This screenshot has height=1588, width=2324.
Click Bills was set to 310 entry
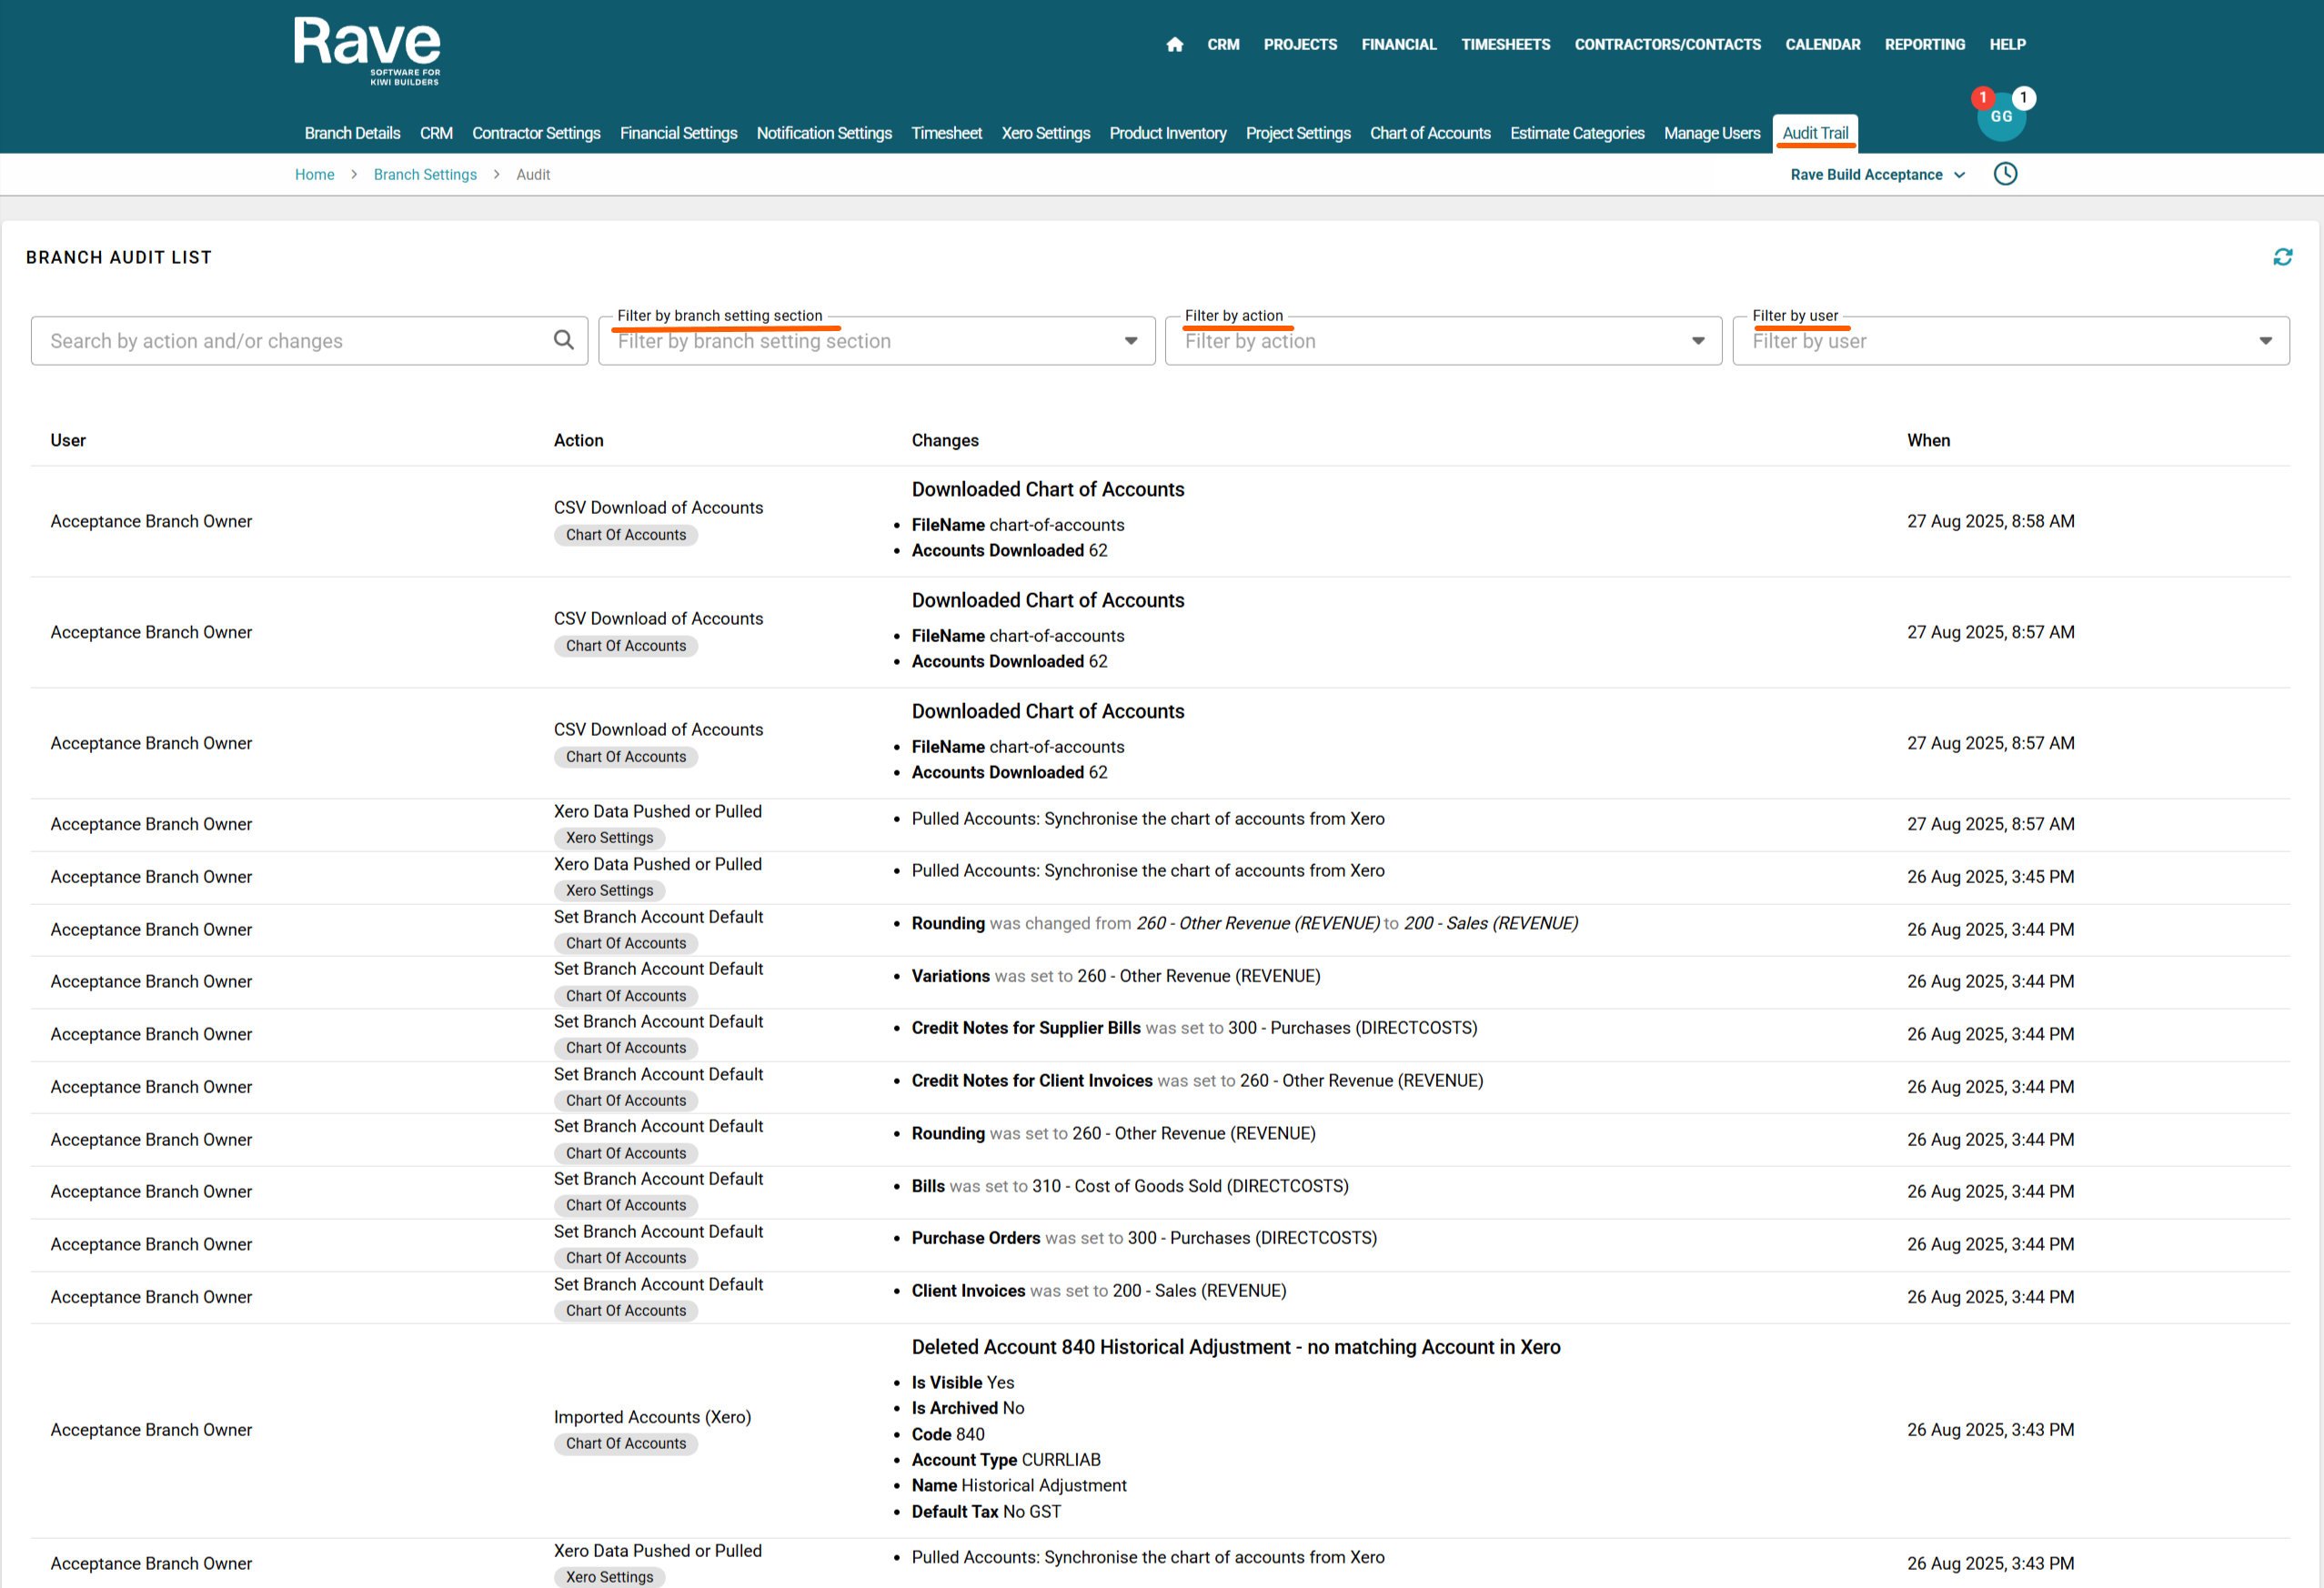[1129, 1186]
